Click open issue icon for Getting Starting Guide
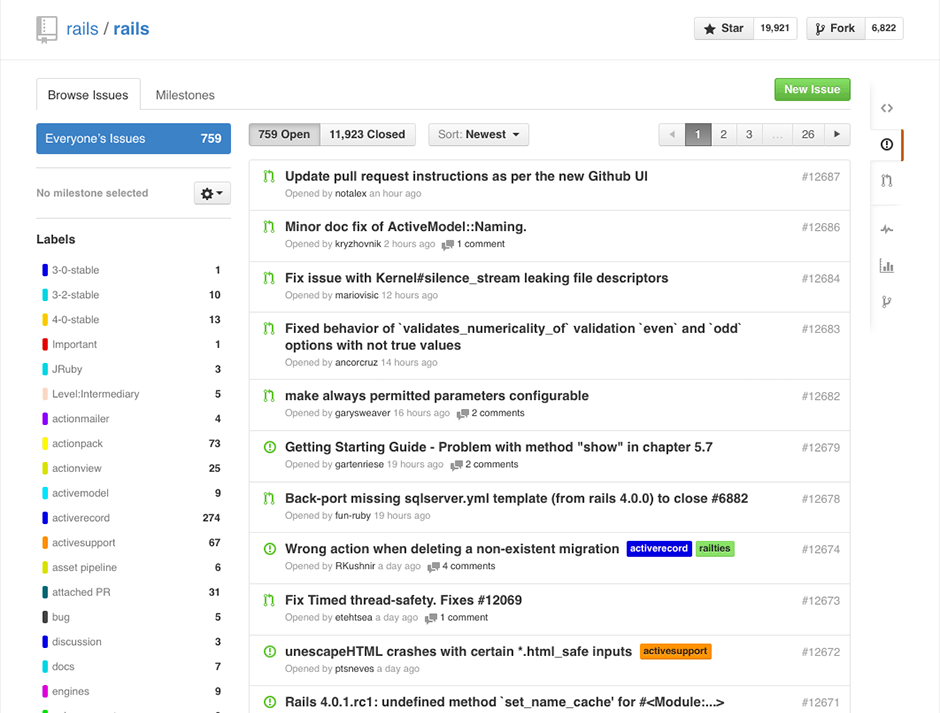This screenshot has width=940, height=713. pyautogui.click(x=270, y=447)
